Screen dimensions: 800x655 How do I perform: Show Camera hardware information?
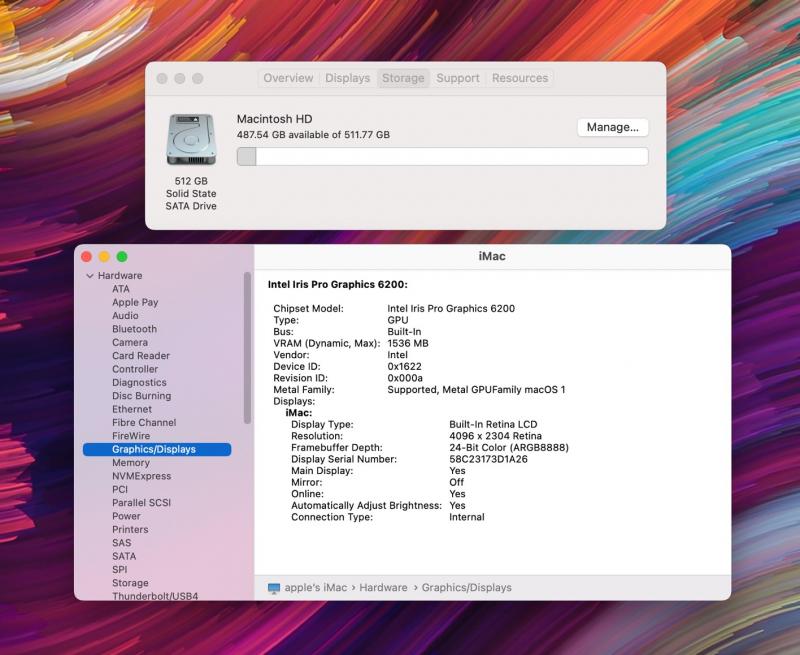tap(130, 342)
